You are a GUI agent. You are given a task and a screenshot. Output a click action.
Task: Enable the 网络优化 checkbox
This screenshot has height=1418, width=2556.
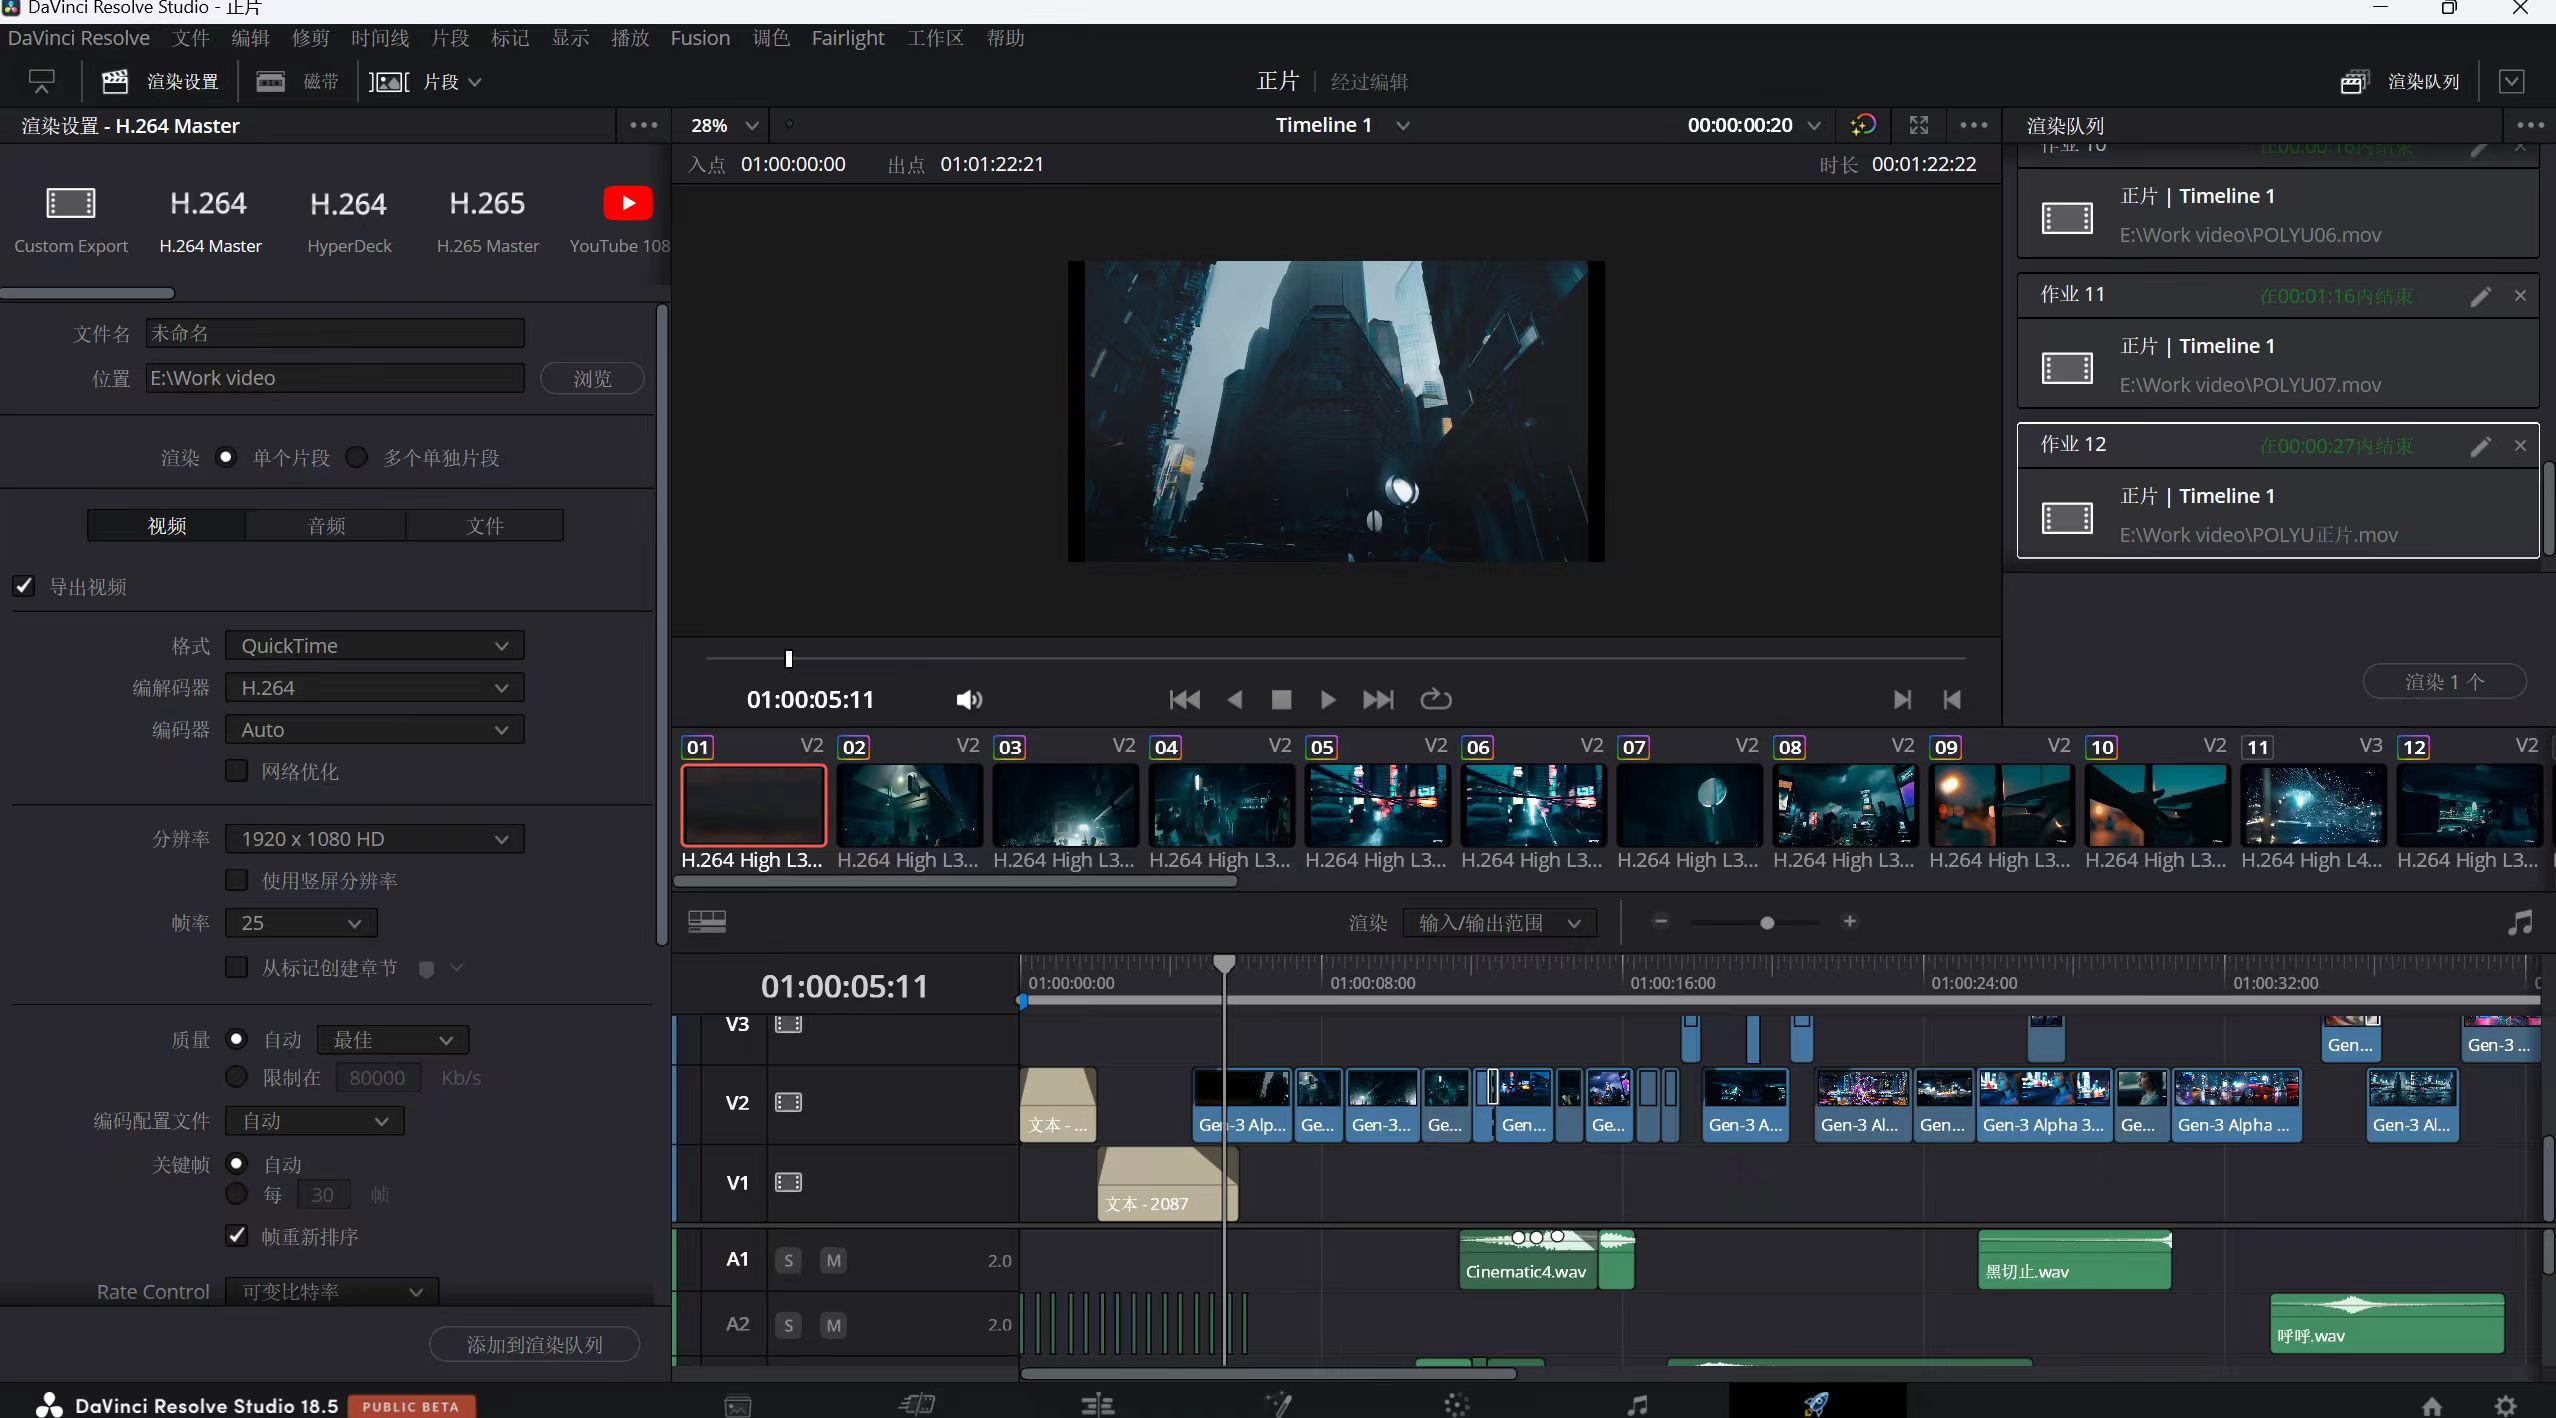(x=237, y=770)
